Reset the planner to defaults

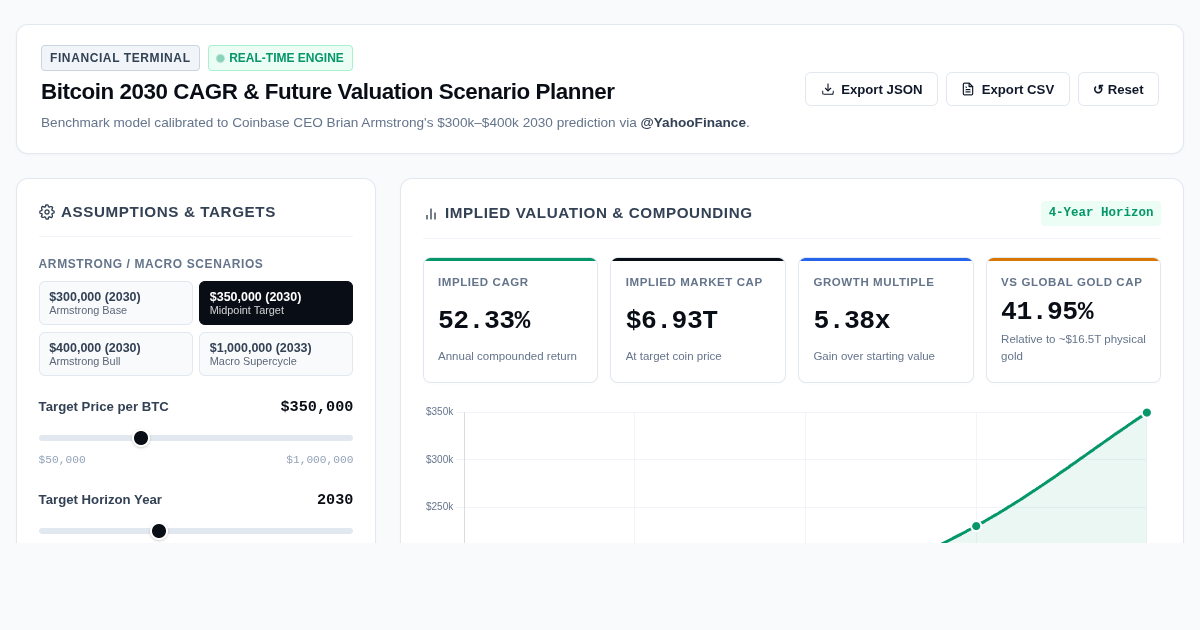(x=1118, y=89)
